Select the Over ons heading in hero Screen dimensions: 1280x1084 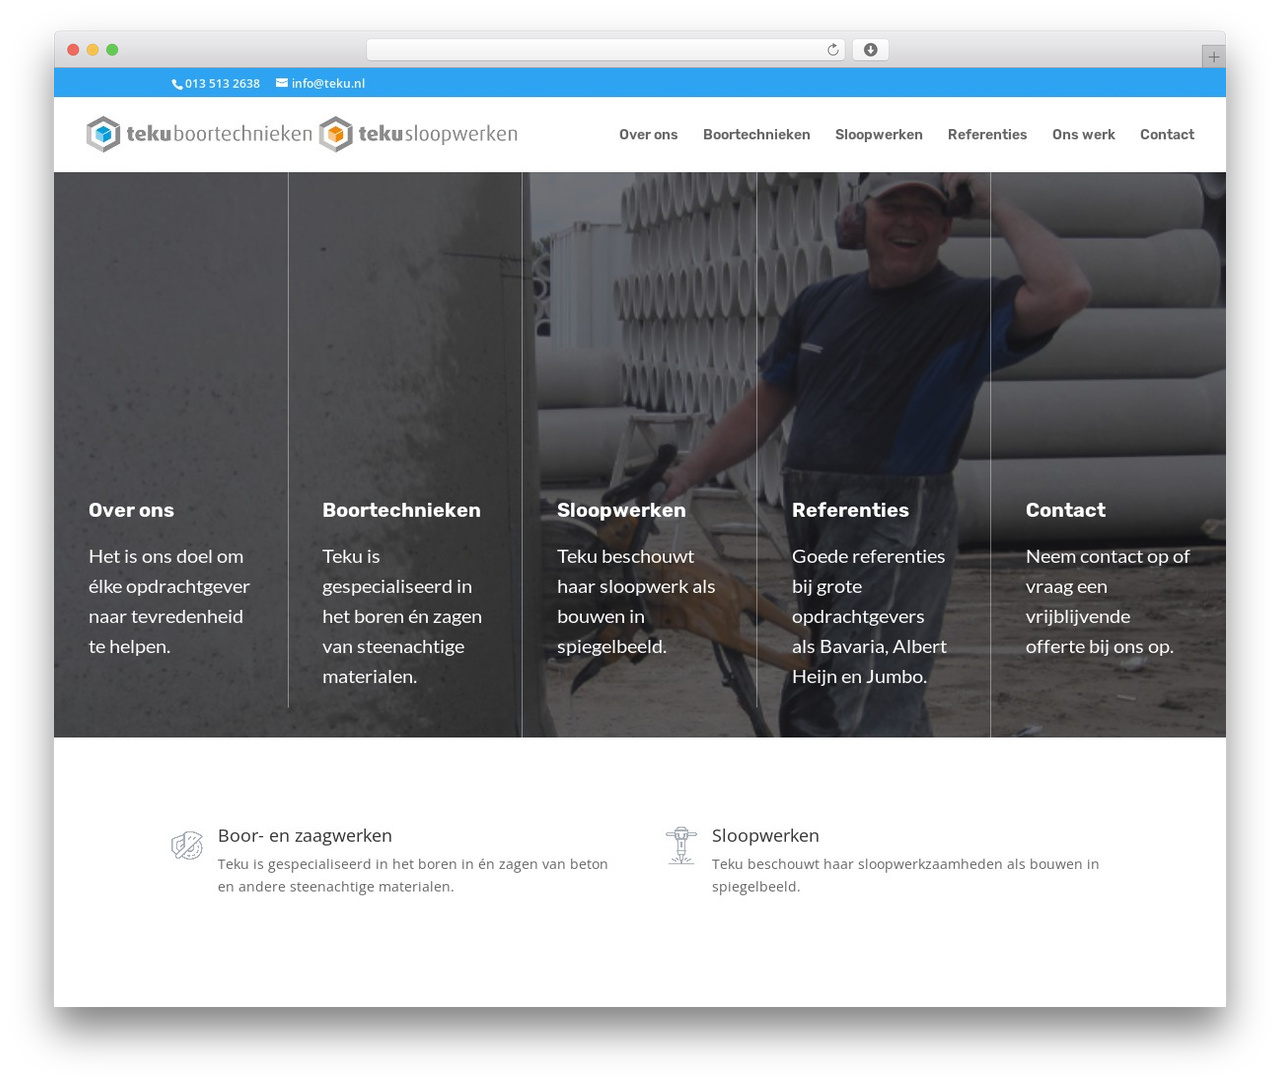(x=131, y=510)
